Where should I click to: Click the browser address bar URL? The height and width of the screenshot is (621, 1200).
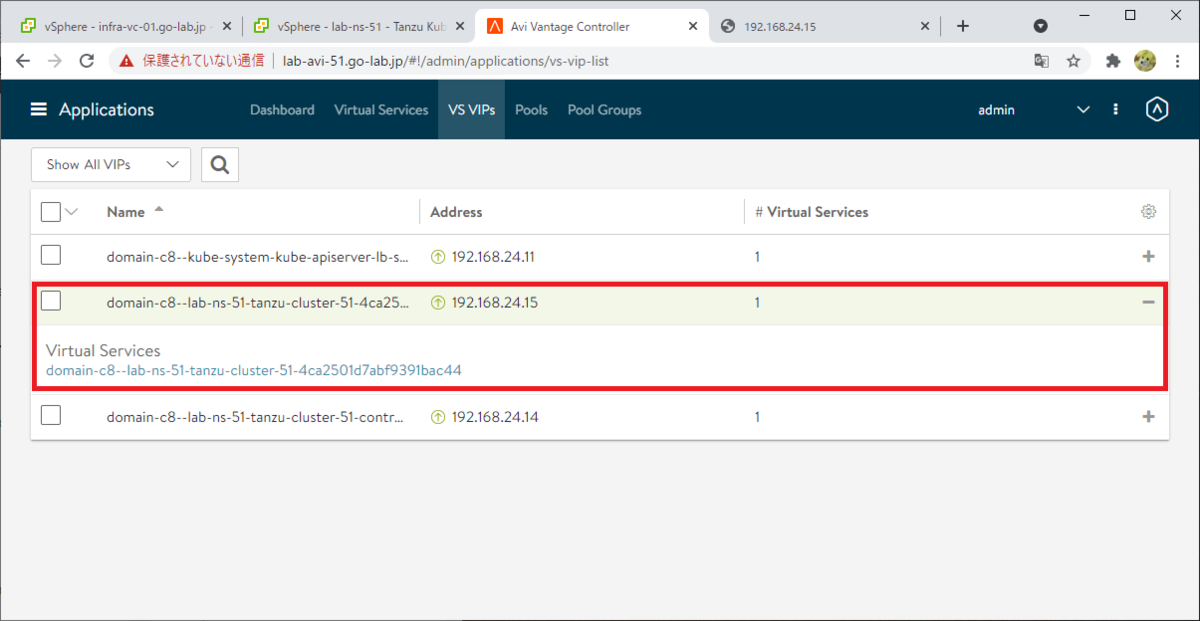pos(446,61)
